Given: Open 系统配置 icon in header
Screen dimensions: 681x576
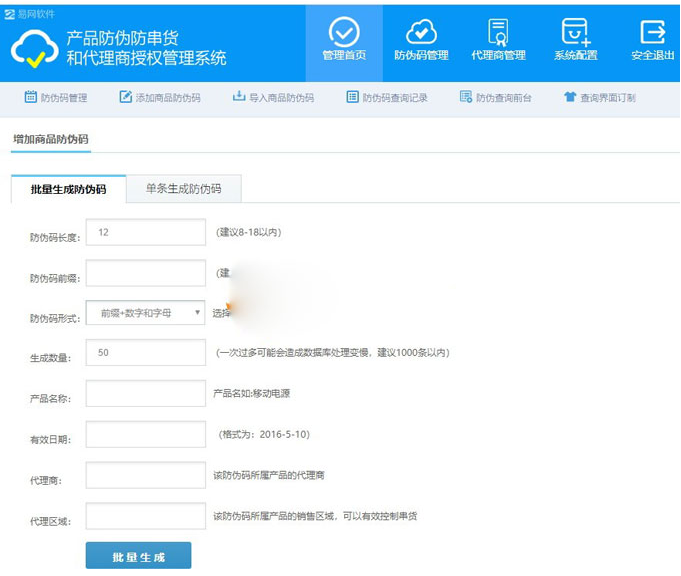Looking at the screenshot, I should pyautogui.click(x=575, y=30).
